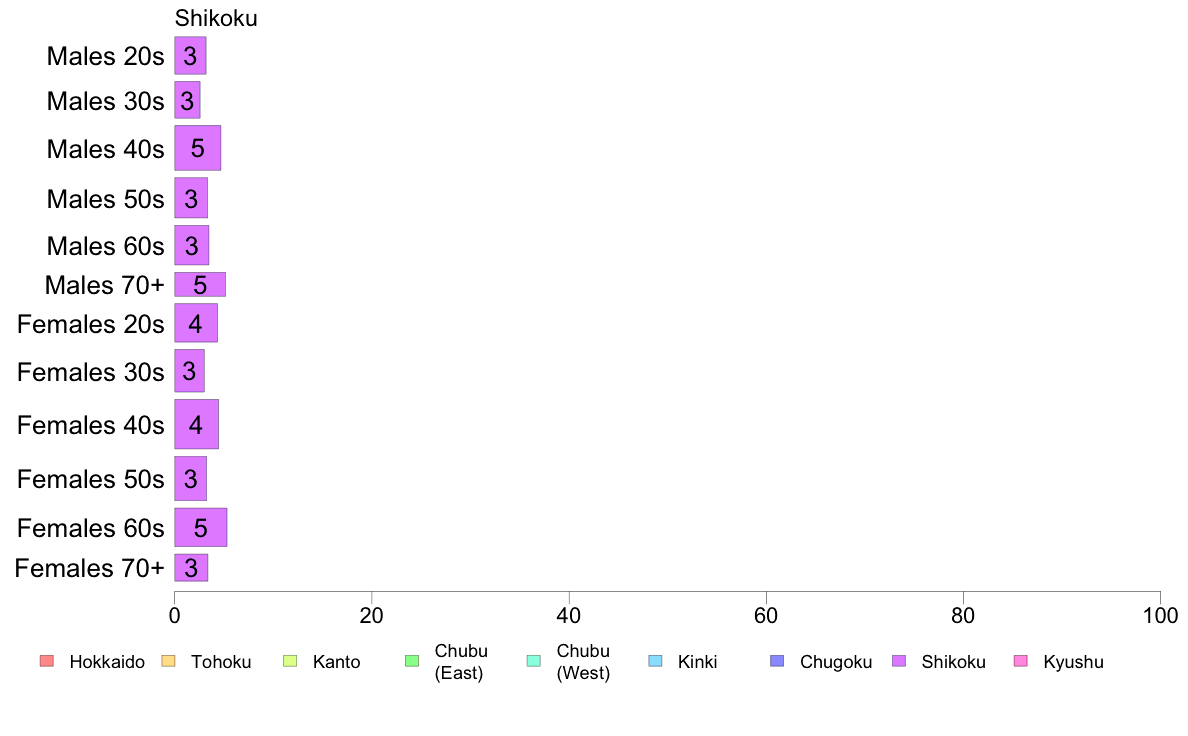
Task: Click the Kinki legend color swatch
Action: [655, 661]
